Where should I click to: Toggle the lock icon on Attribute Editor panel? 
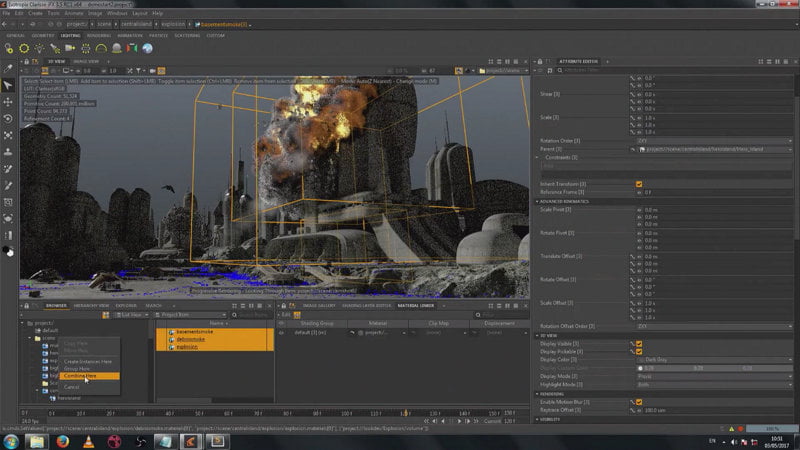click(540, 62)
